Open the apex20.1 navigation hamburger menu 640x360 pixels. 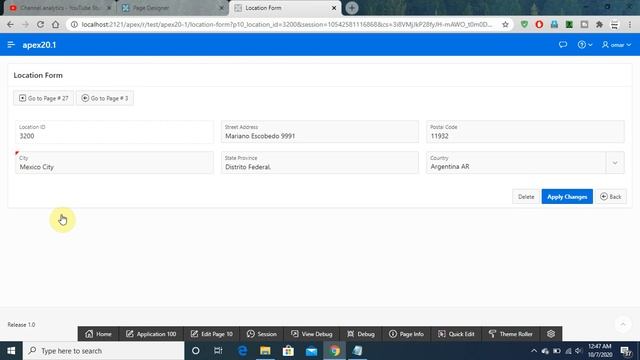coord(11,44)
